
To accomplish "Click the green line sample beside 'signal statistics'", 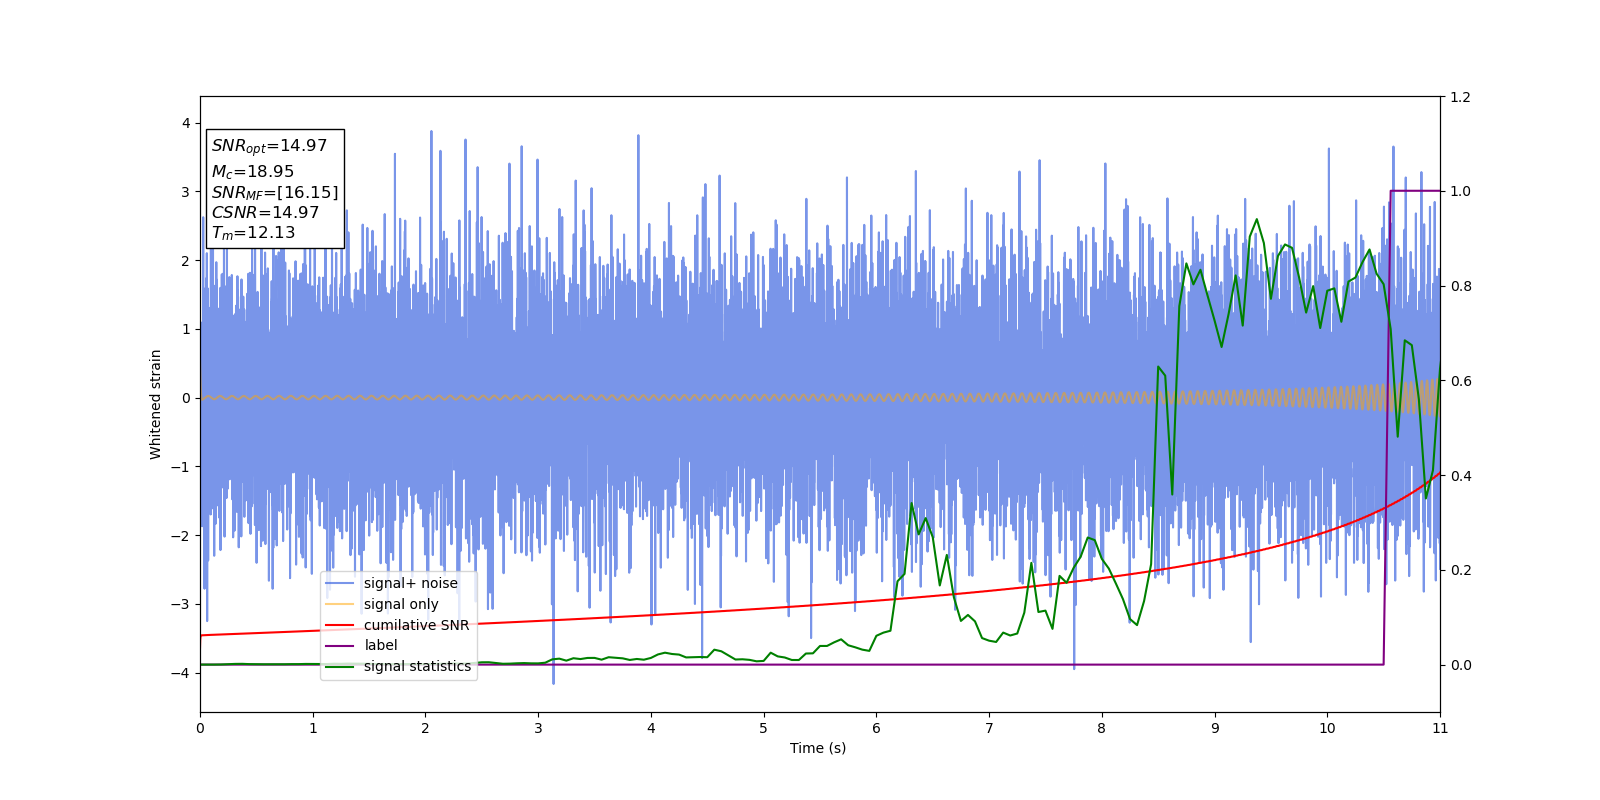I will pyautogui.click(x=340, y=666).
